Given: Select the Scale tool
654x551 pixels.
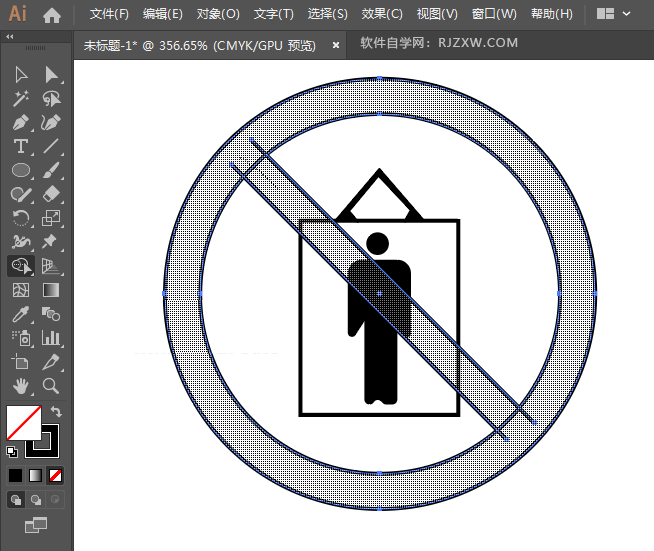Looking at the screenshot, I should [51, 218].
